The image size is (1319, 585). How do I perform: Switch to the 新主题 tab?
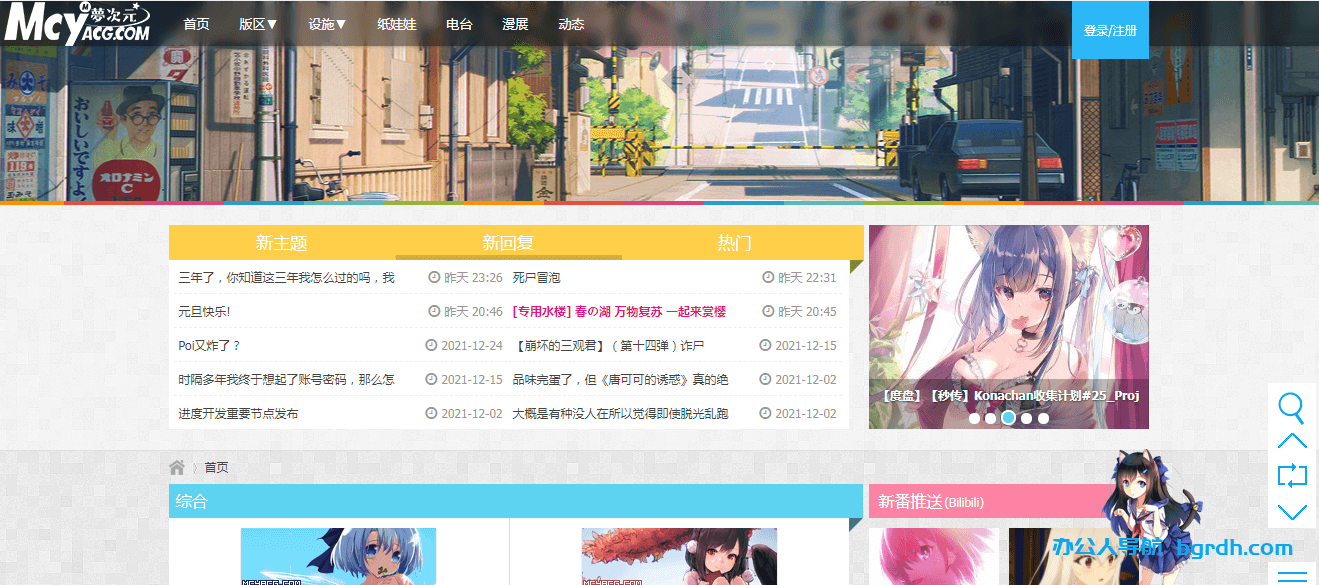click(x=281, y=243)
